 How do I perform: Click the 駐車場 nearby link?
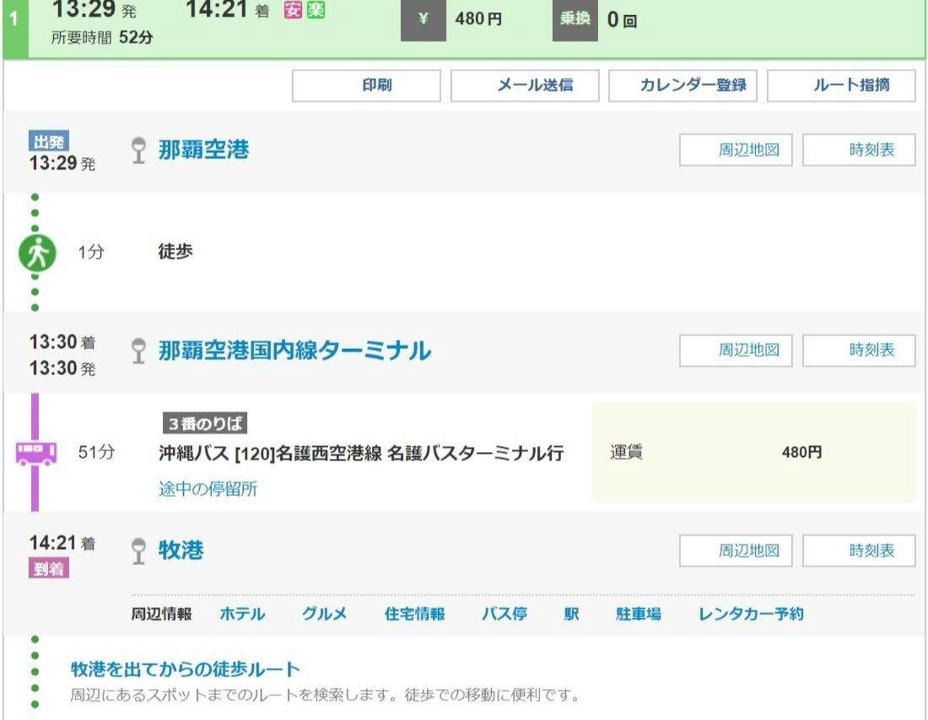pos(638,614)
